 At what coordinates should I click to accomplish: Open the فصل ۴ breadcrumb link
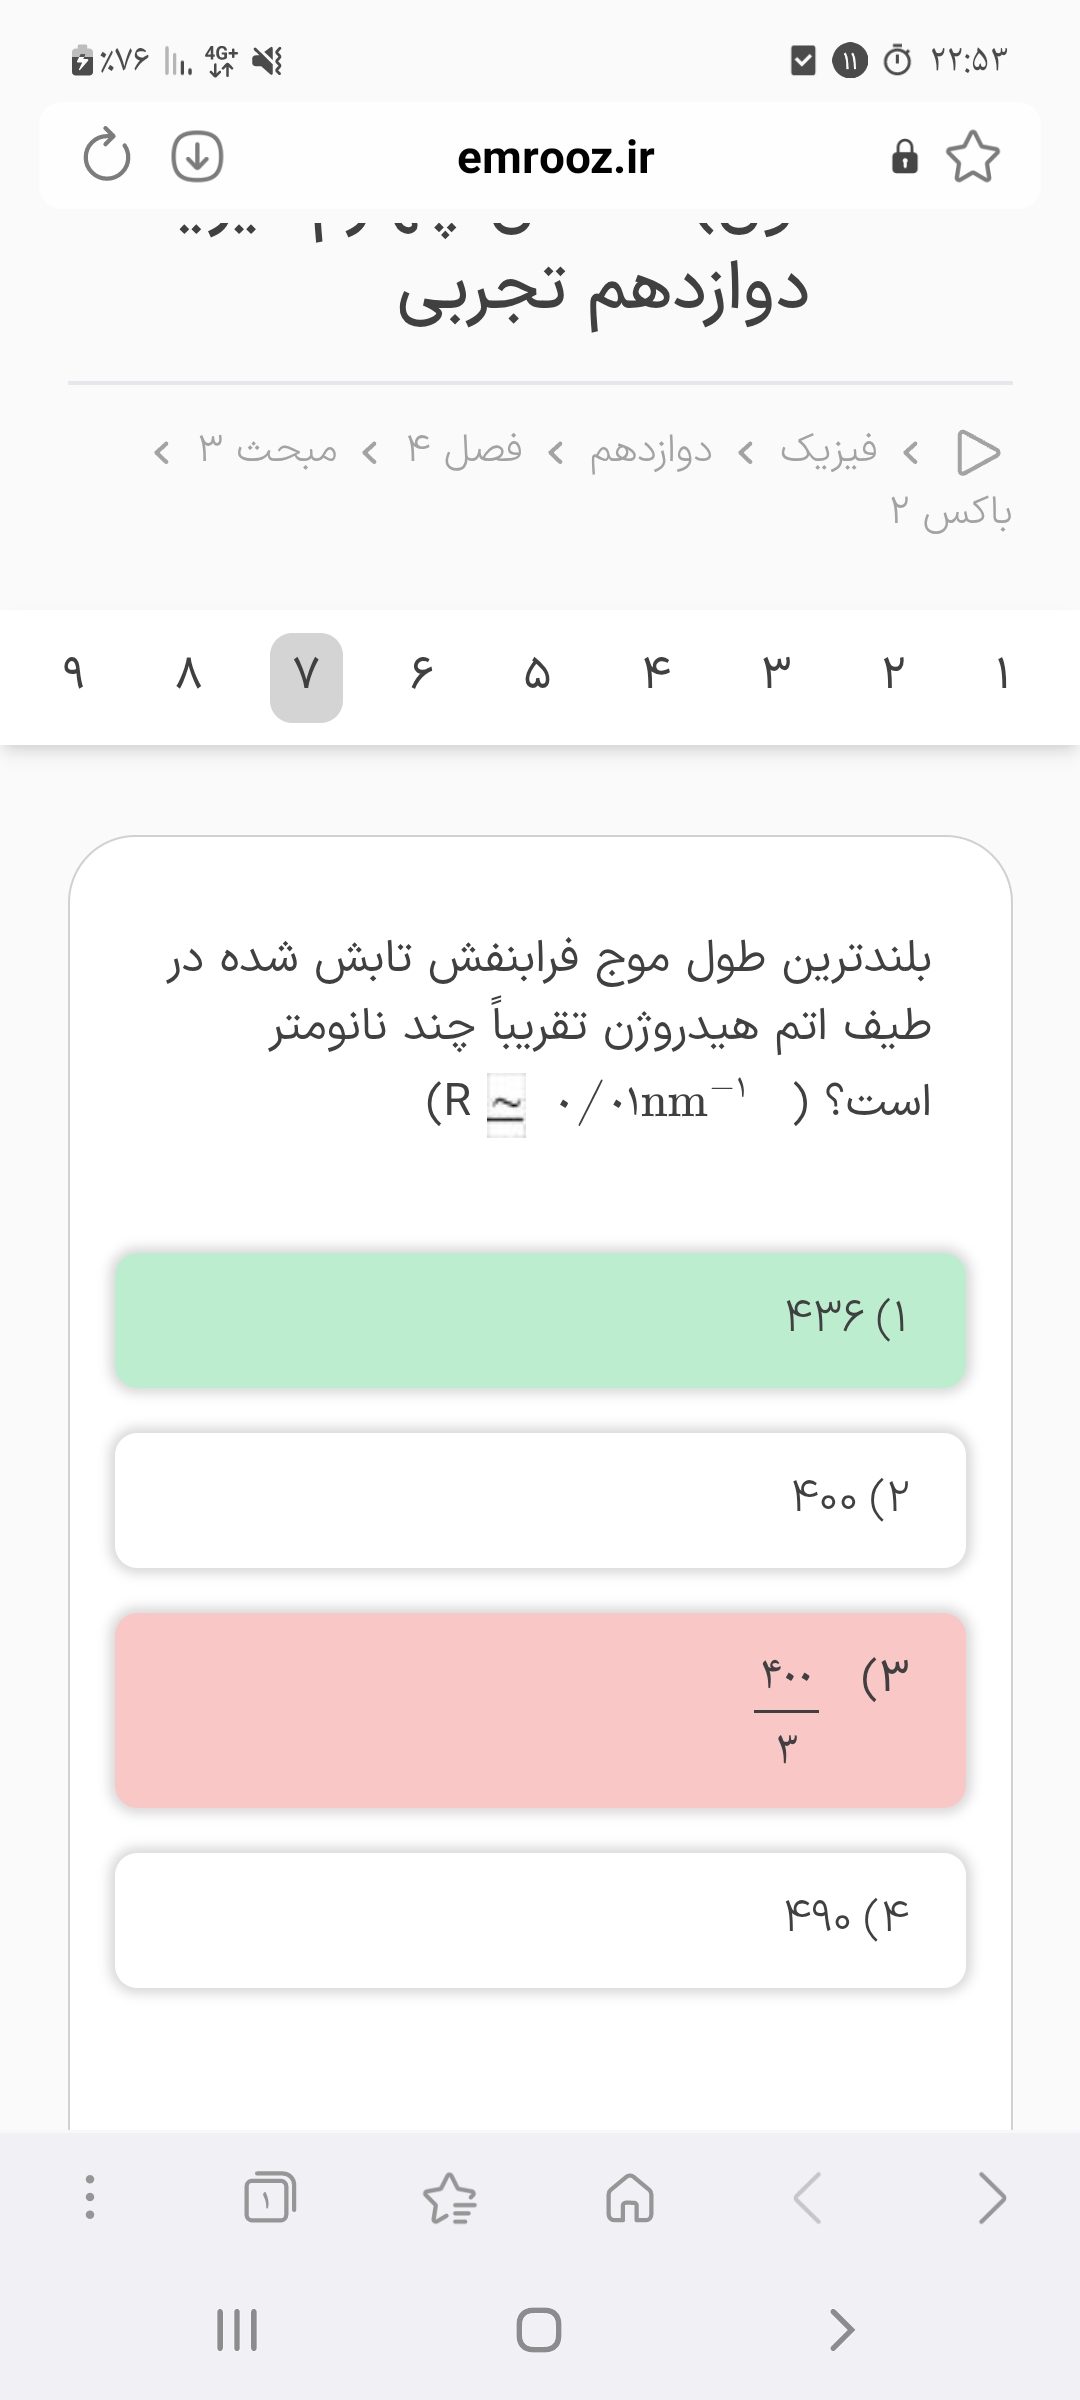[464, 450]
